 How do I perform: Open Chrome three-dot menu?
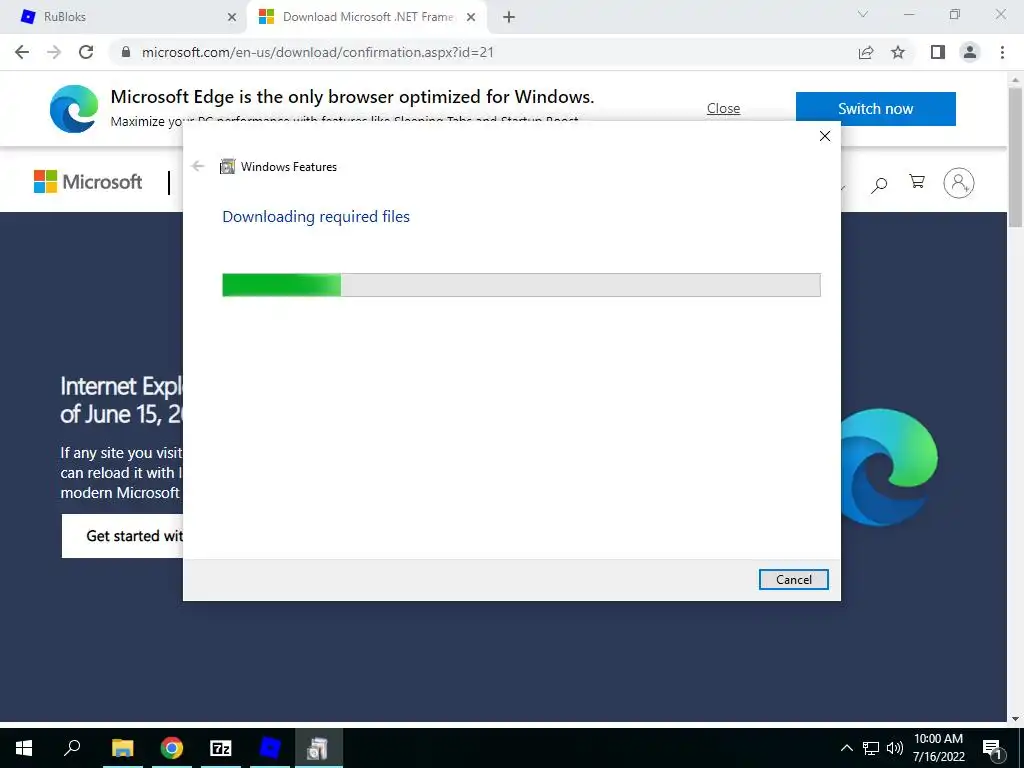coord(1002,52)
